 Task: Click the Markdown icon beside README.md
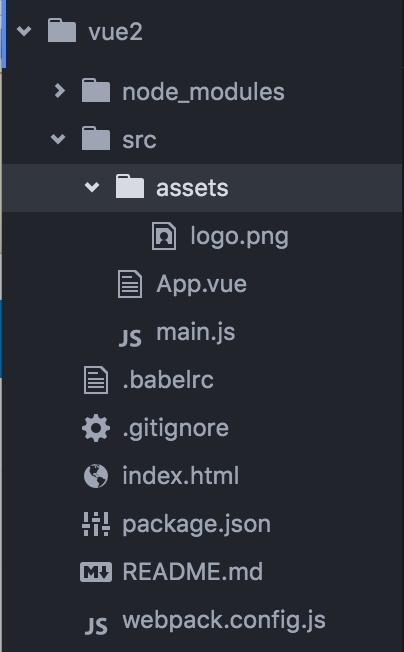coord(96,572)
